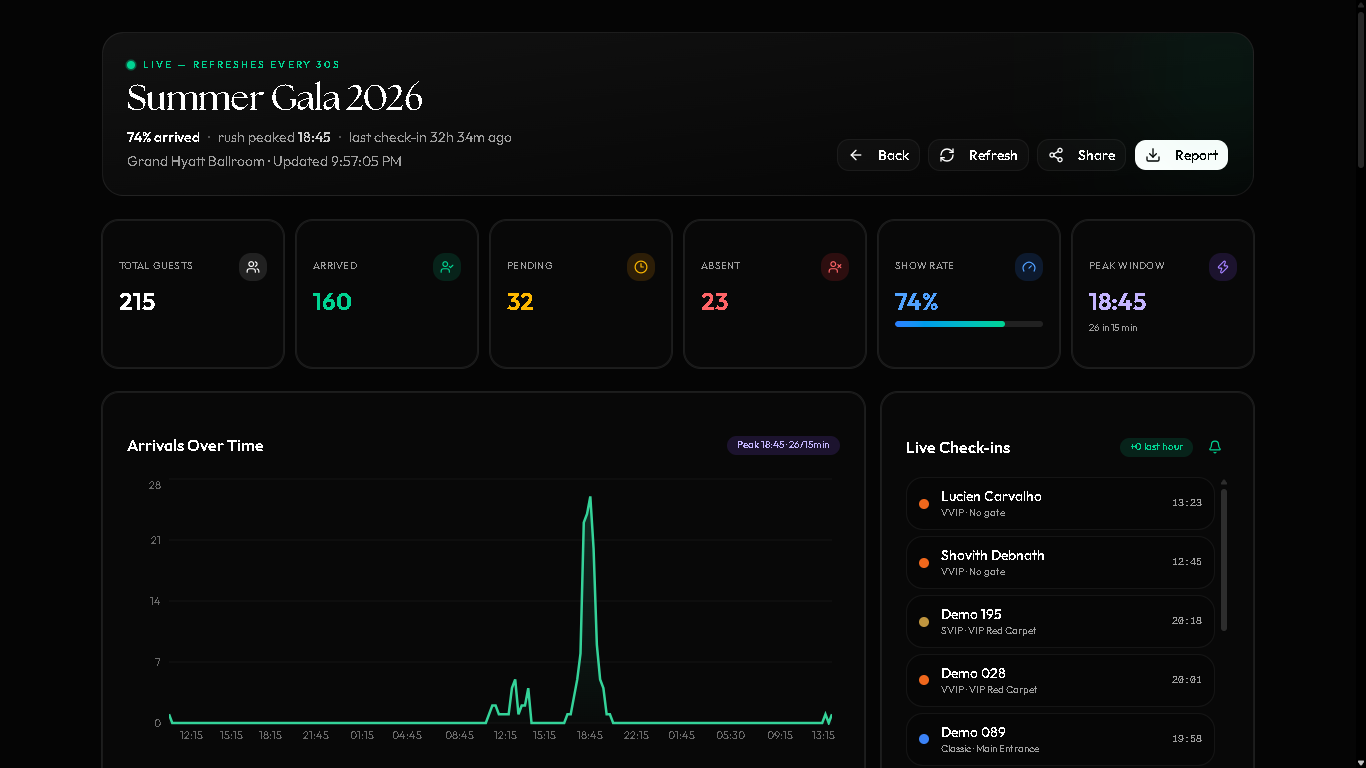
Task: Click the 'Grand Hyatt Ballroom' venue text
Action: click(x=196, y=161)
